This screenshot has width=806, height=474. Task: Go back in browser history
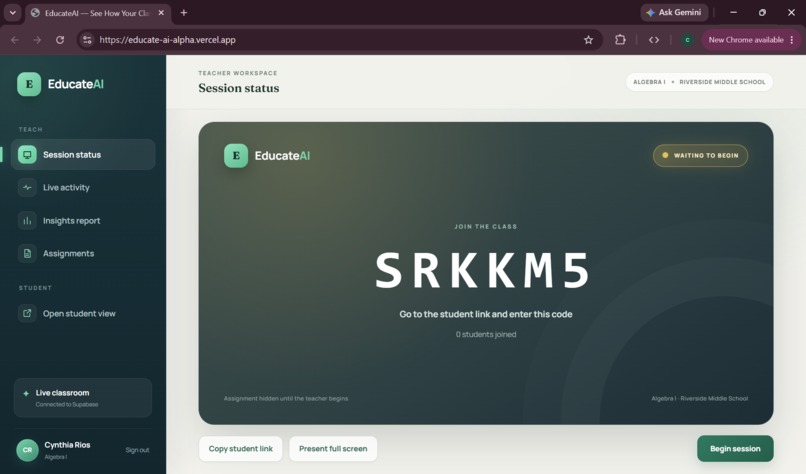pos(15,40)
